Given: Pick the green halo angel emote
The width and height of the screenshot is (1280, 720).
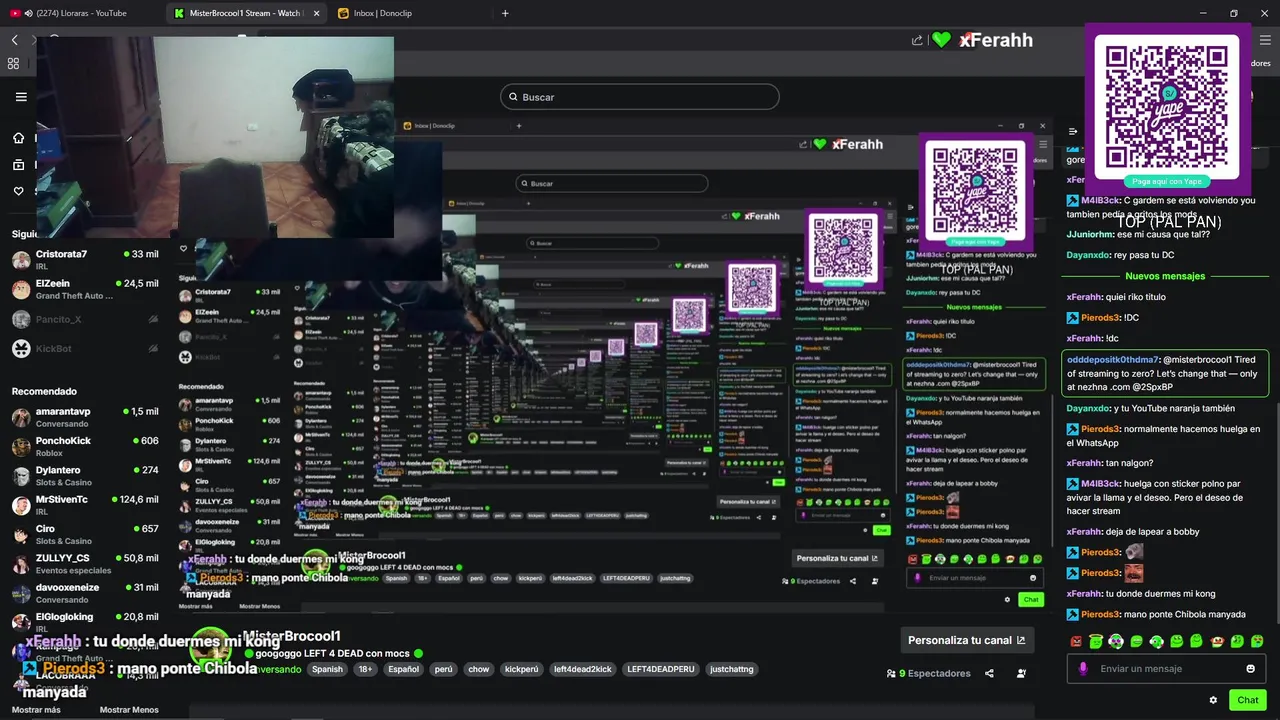Looking at the screenshot, I should coord(1096,641).
